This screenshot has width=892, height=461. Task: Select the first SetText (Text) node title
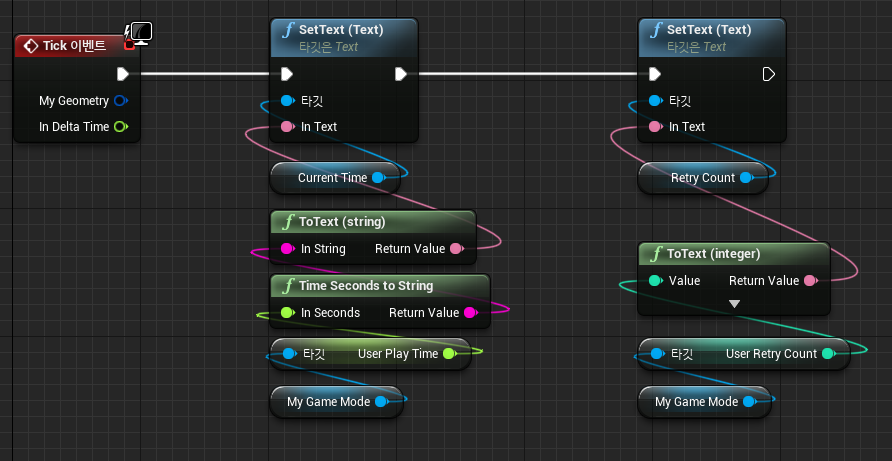[341, 30]
